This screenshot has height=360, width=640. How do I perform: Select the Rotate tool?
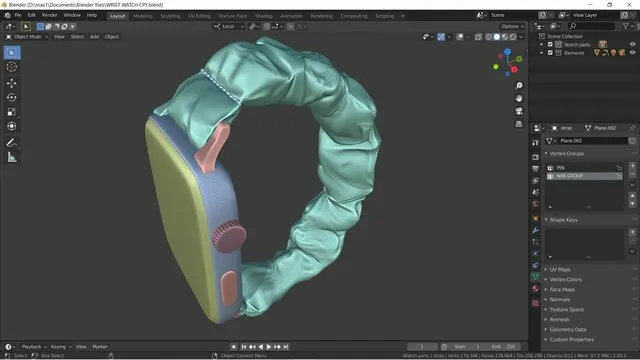point(12,98)
